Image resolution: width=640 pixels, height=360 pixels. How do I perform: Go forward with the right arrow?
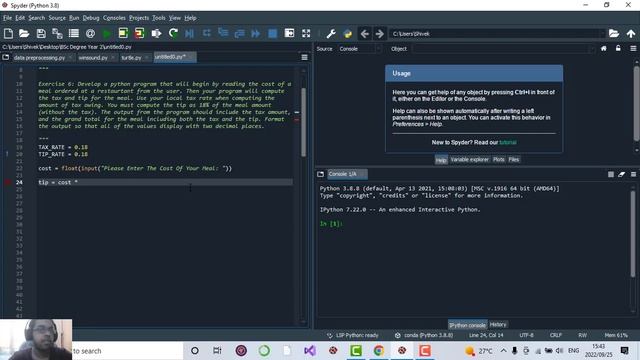pos(380,33)
